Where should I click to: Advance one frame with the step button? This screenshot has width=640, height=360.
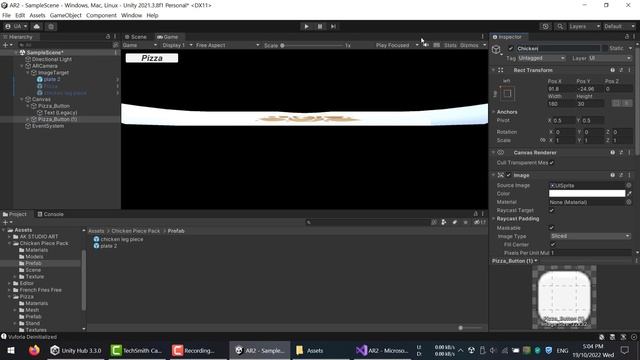coord(333,27)
